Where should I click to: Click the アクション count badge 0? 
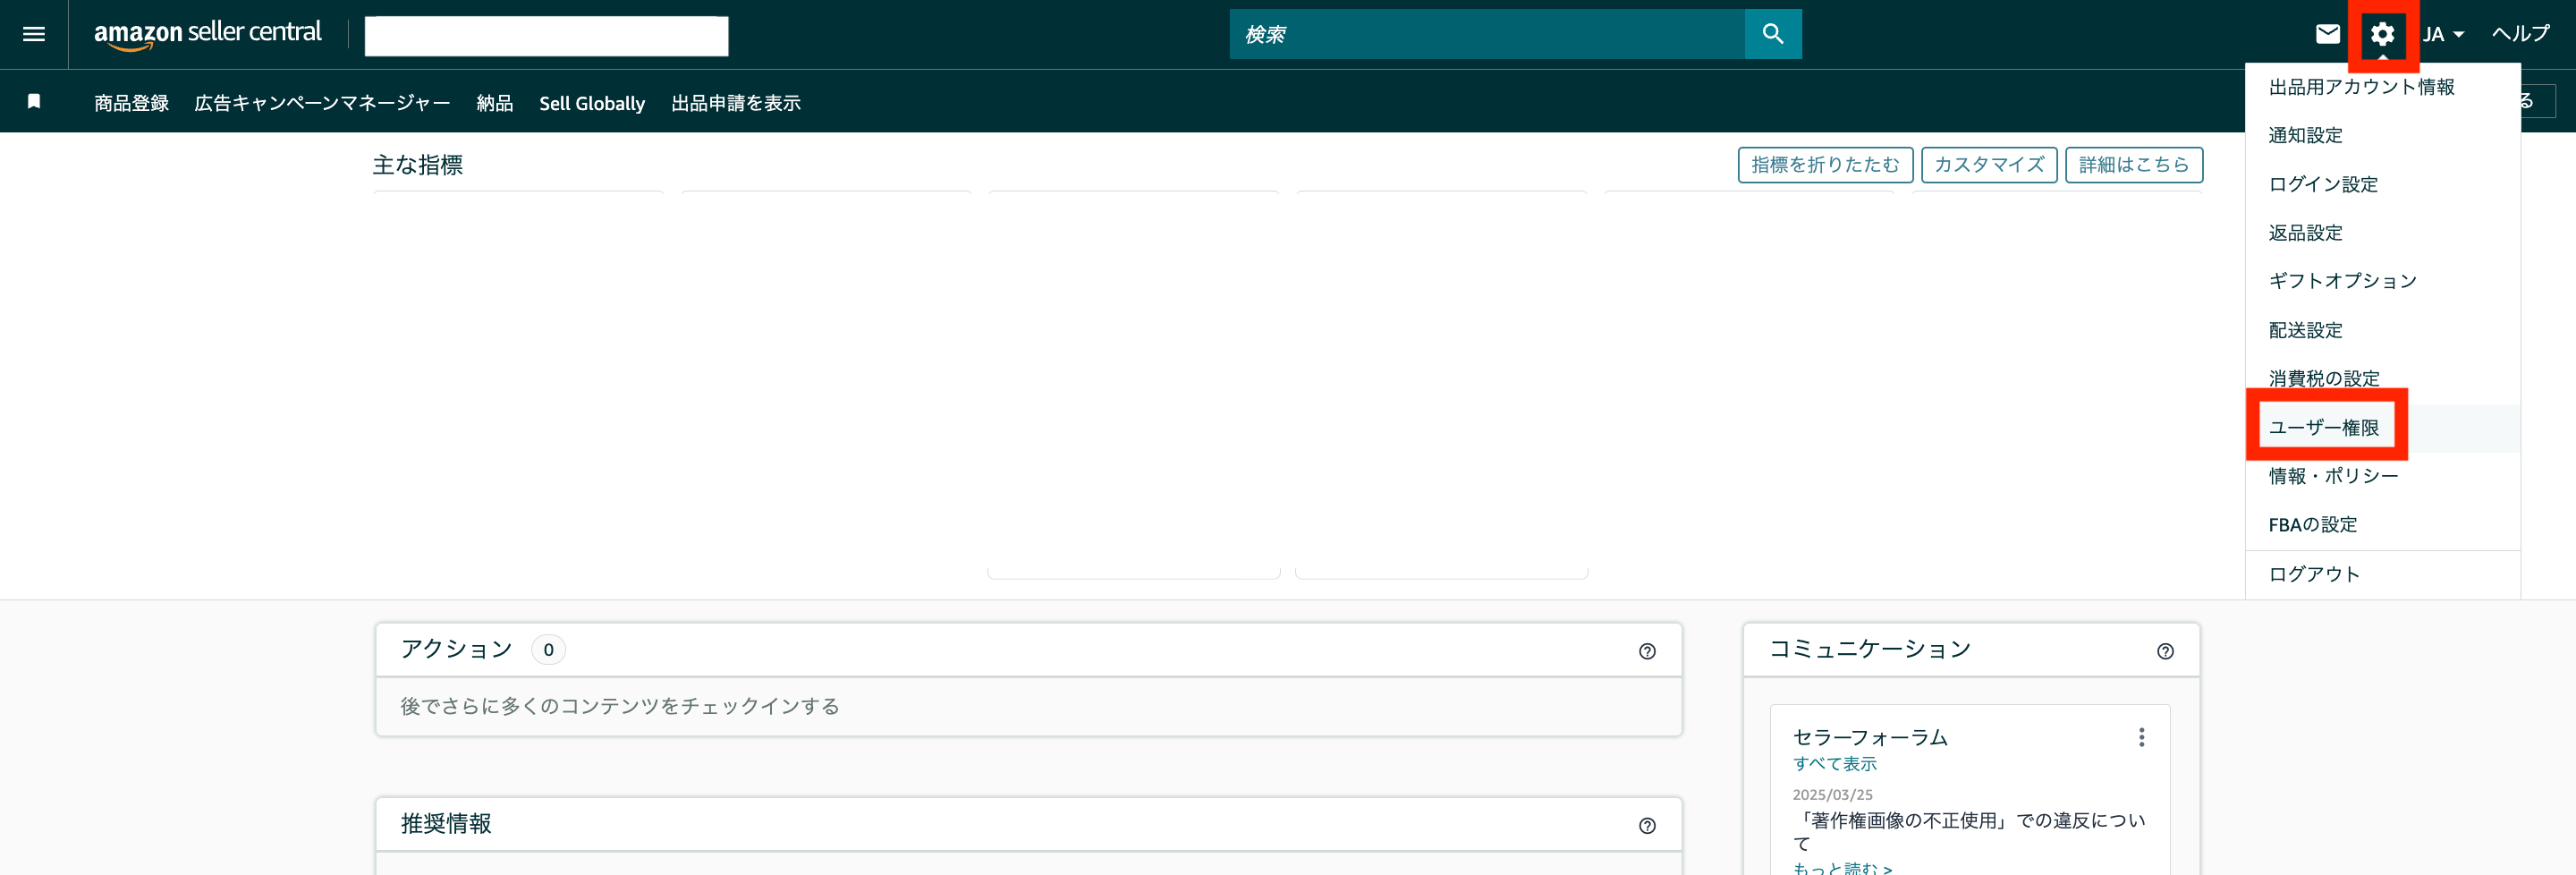coord(548,650)
